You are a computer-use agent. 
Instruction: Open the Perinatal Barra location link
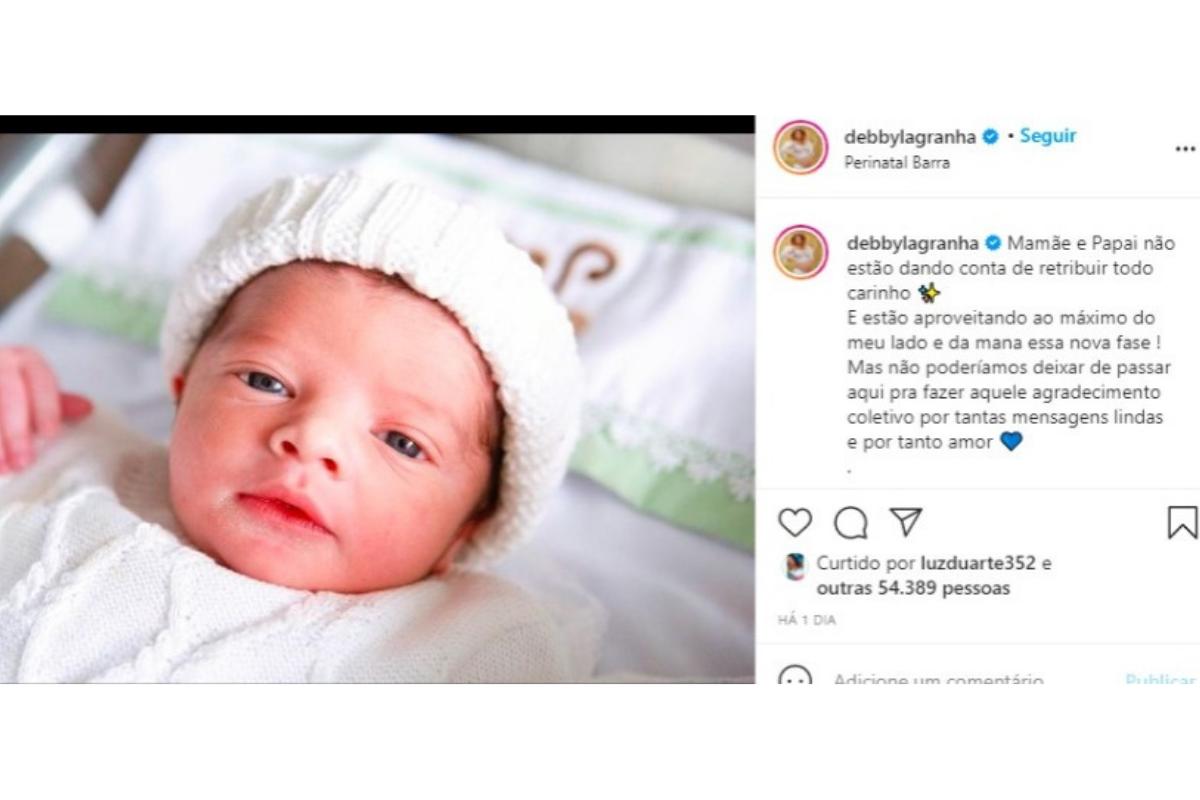897,162
